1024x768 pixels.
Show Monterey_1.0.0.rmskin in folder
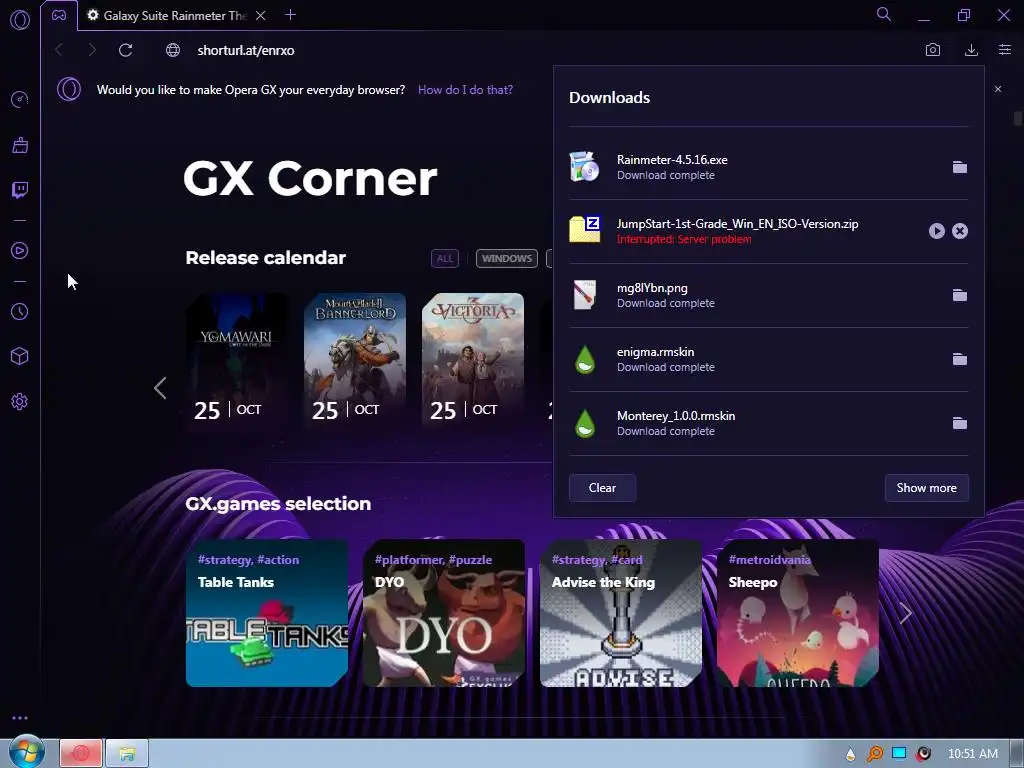959,423
